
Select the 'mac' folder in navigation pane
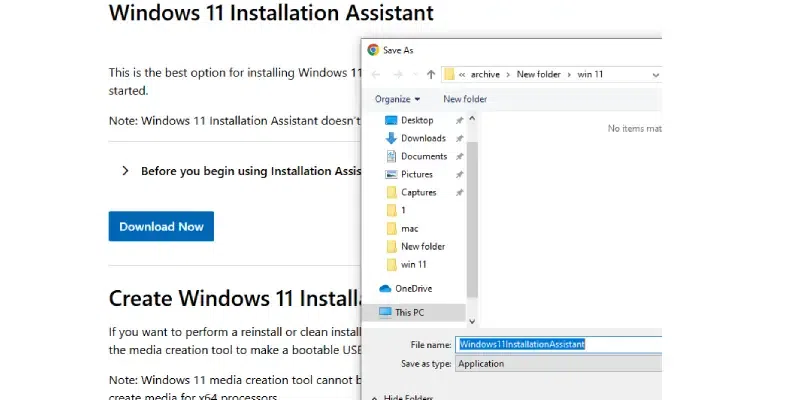coord(409,229)
